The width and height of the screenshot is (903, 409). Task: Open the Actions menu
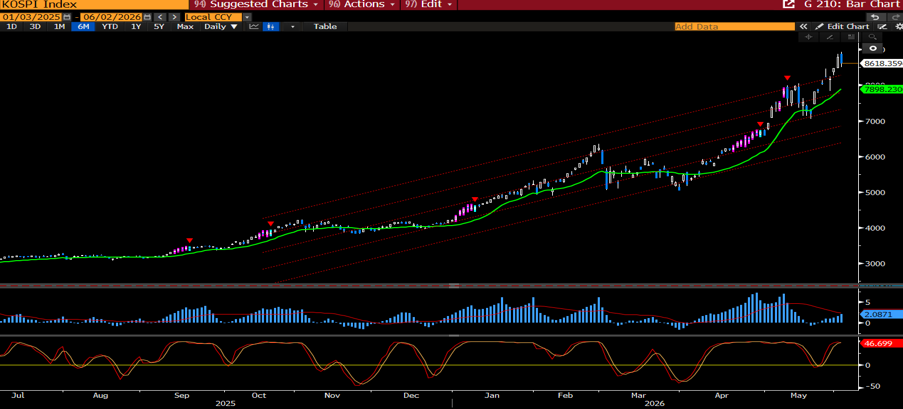click(362, 4)
